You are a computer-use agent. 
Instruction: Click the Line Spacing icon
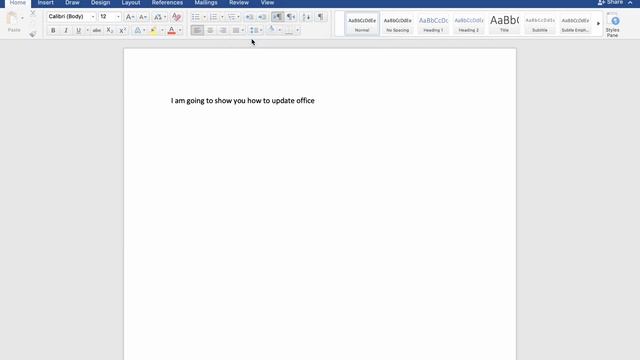click(253, 30)
